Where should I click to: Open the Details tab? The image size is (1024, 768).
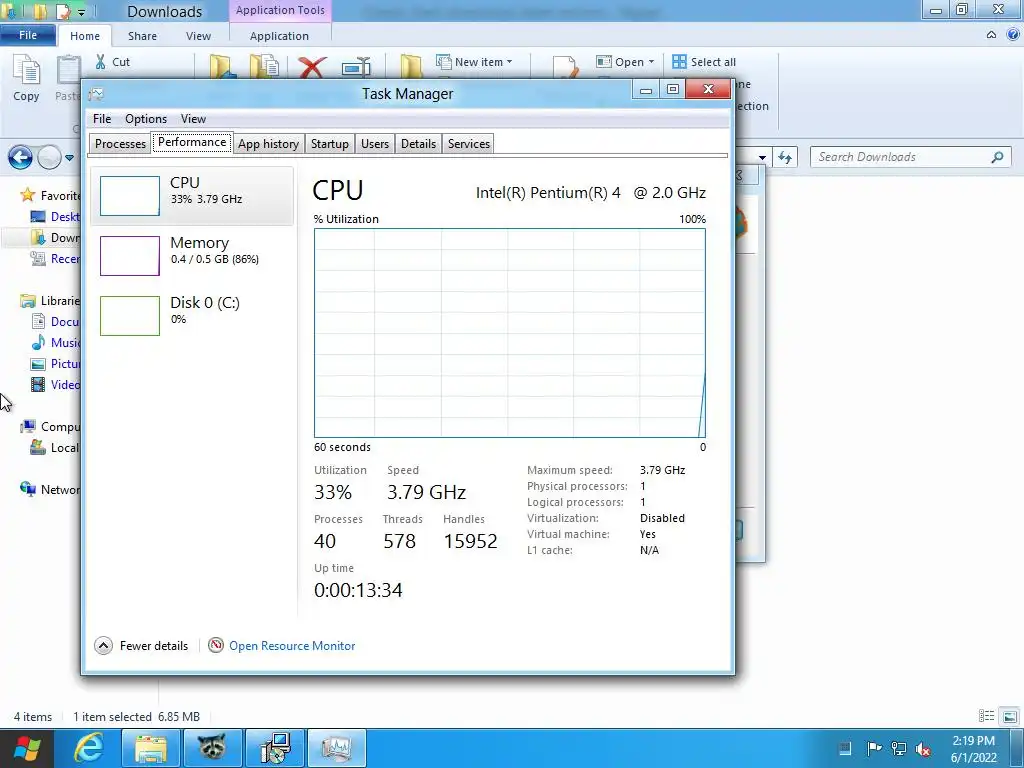pyautogui.click(x=419, y=144)
